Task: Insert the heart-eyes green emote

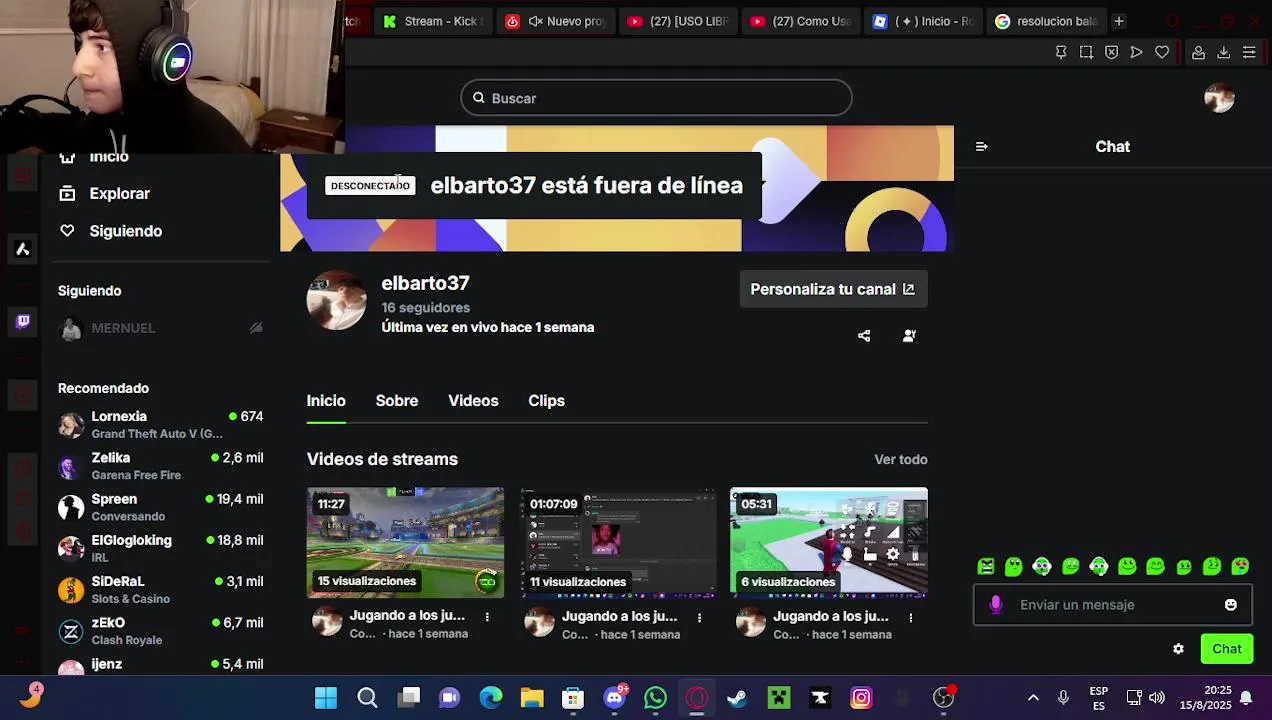Action: [x=1240, y=567]
